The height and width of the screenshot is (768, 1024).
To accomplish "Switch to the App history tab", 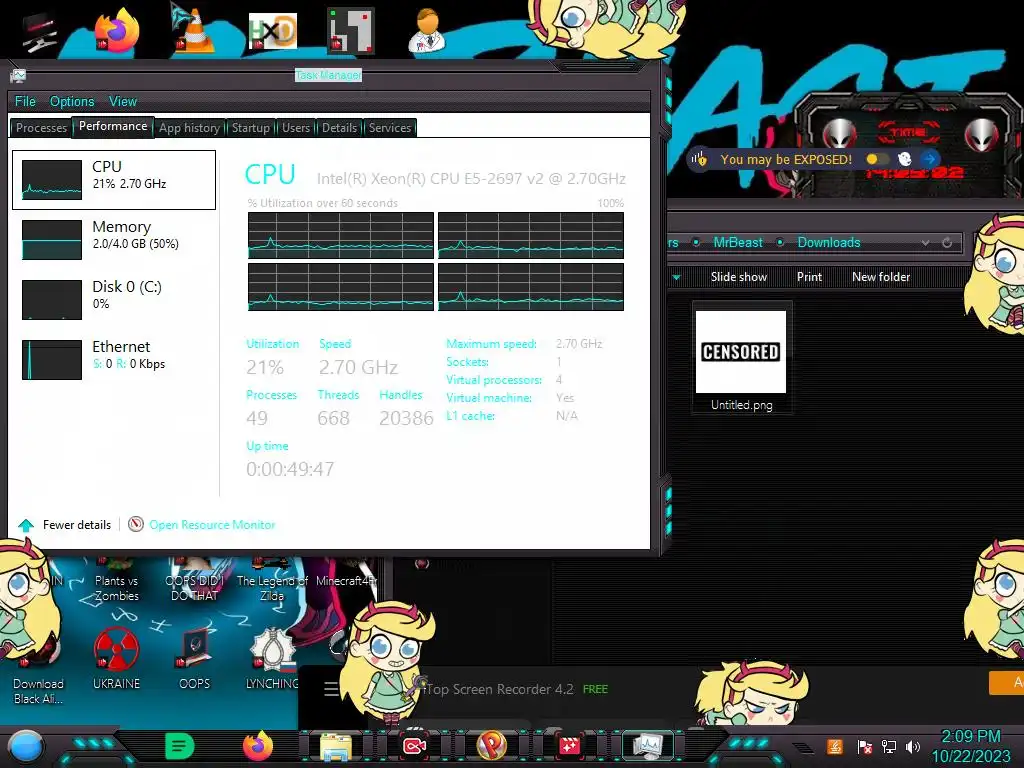I will (x=189, y=128).
